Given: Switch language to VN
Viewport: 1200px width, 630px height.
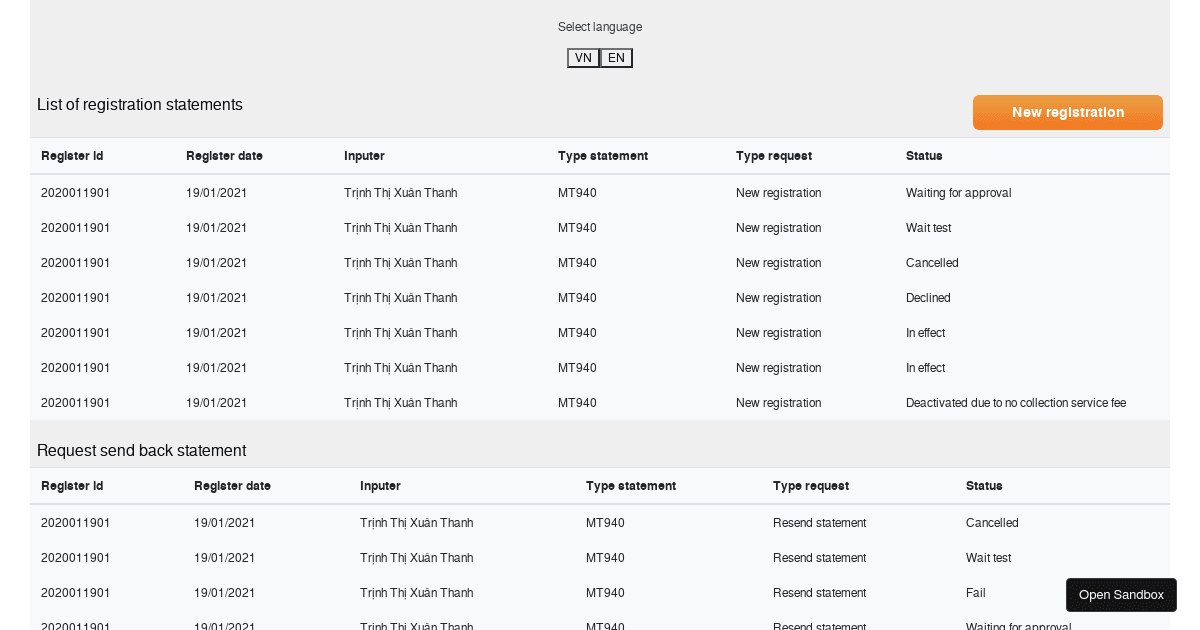Looking at the screenshot, I should tap(583, 58).
